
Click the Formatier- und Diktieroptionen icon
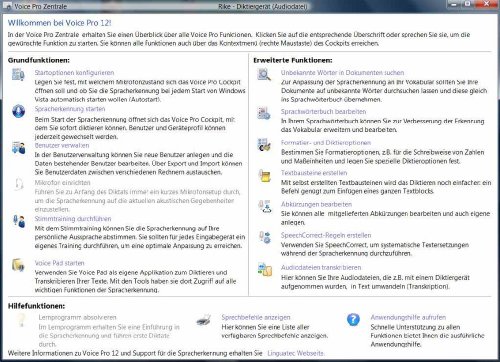click(x=264, y=144)
